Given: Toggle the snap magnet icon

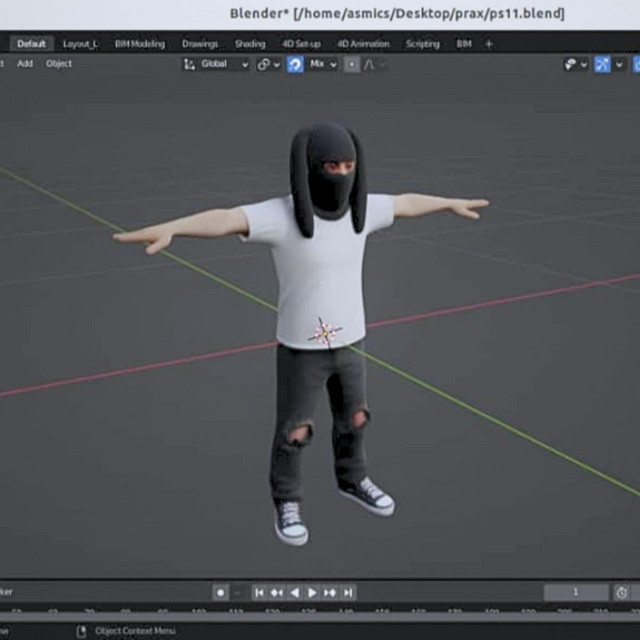Looking at the screenshot, I should point(295,64).
